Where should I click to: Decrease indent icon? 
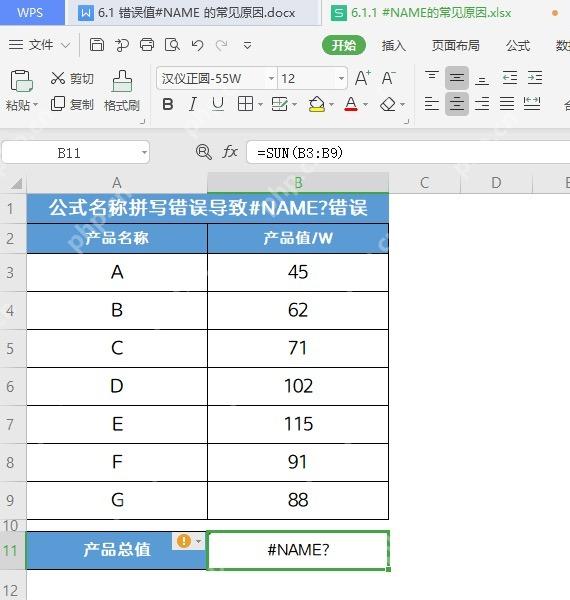click(510, 78)
